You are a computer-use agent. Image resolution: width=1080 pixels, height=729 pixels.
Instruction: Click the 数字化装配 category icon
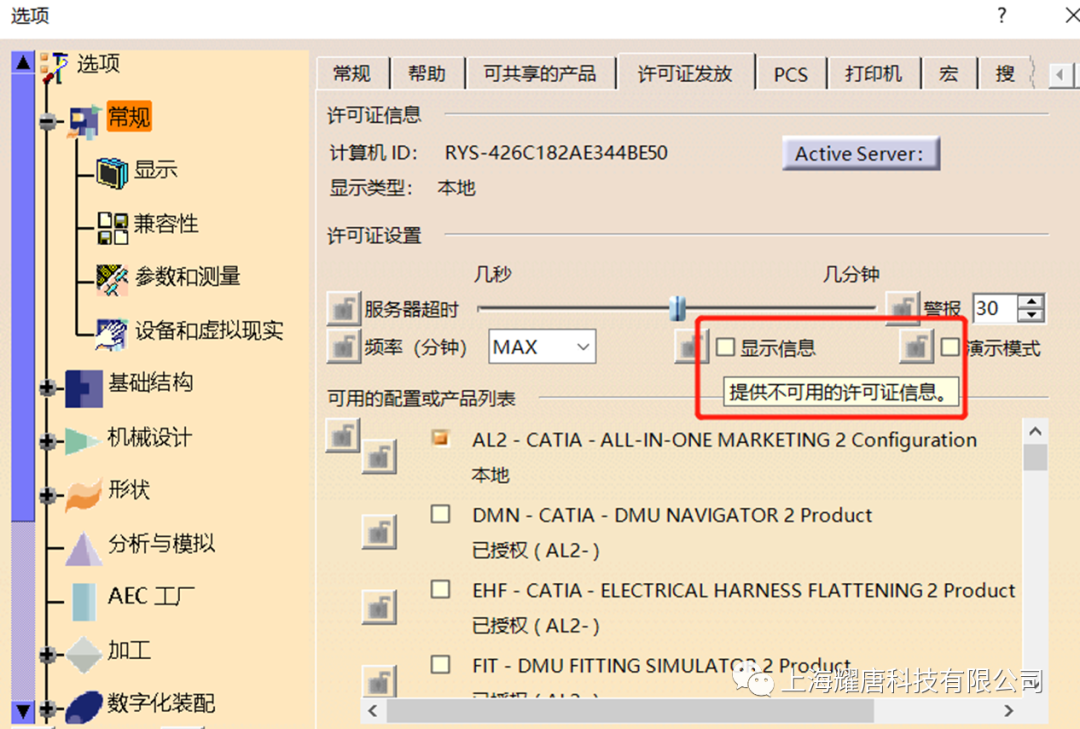click(84, 708)
